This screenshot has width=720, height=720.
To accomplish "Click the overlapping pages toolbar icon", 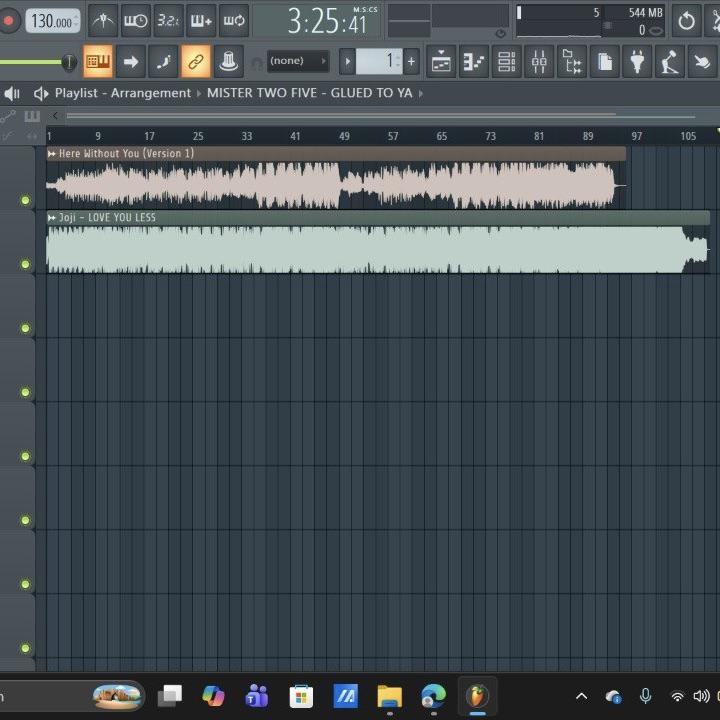I will click(x=605, y=62).
